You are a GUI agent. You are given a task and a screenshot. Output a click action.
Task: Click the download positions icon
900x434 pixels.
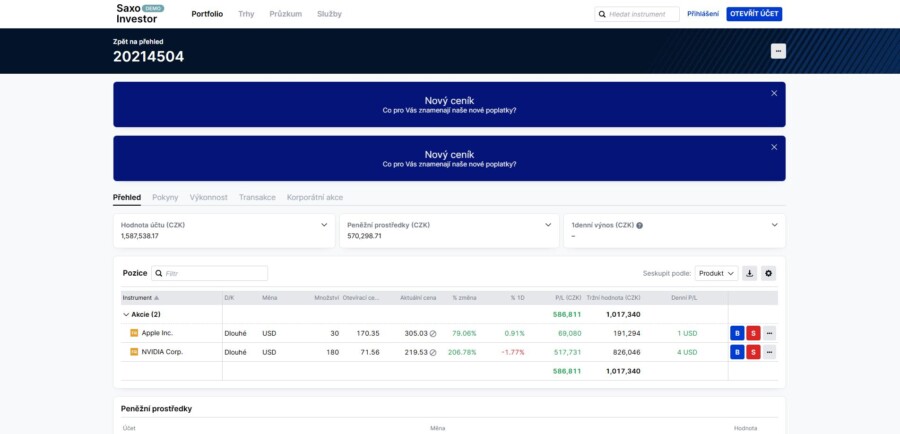(x=749, y=273)
